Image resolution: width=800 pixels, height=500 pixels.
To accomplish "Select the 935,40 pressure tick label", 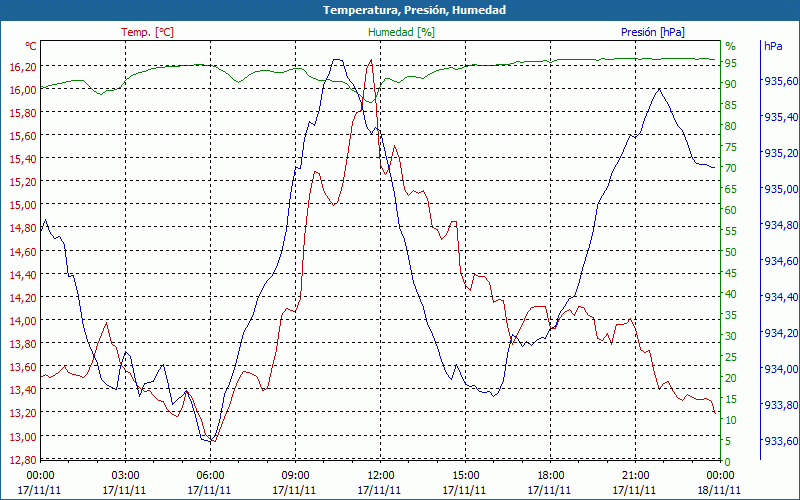I will coord(781,117).
